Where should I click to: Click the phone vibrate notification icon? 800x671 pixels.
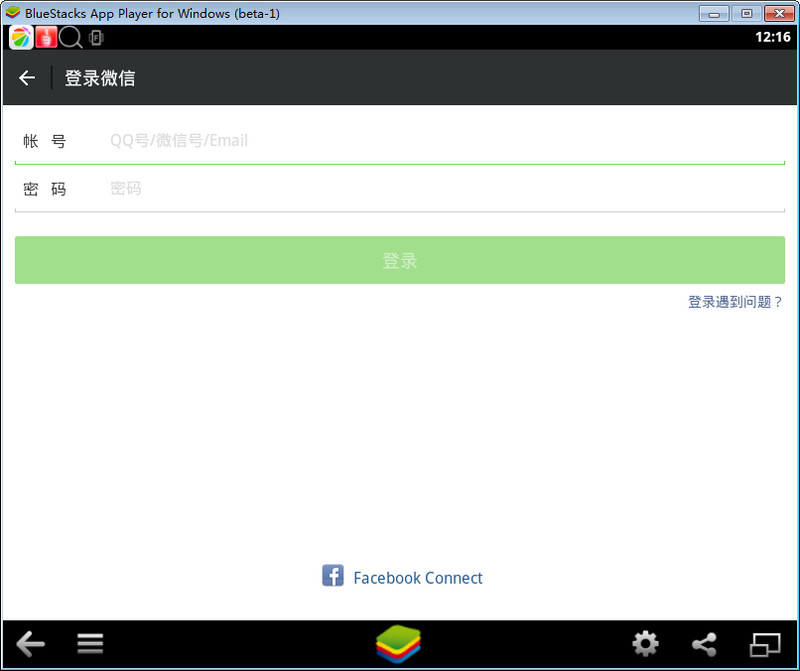(96, 37)
